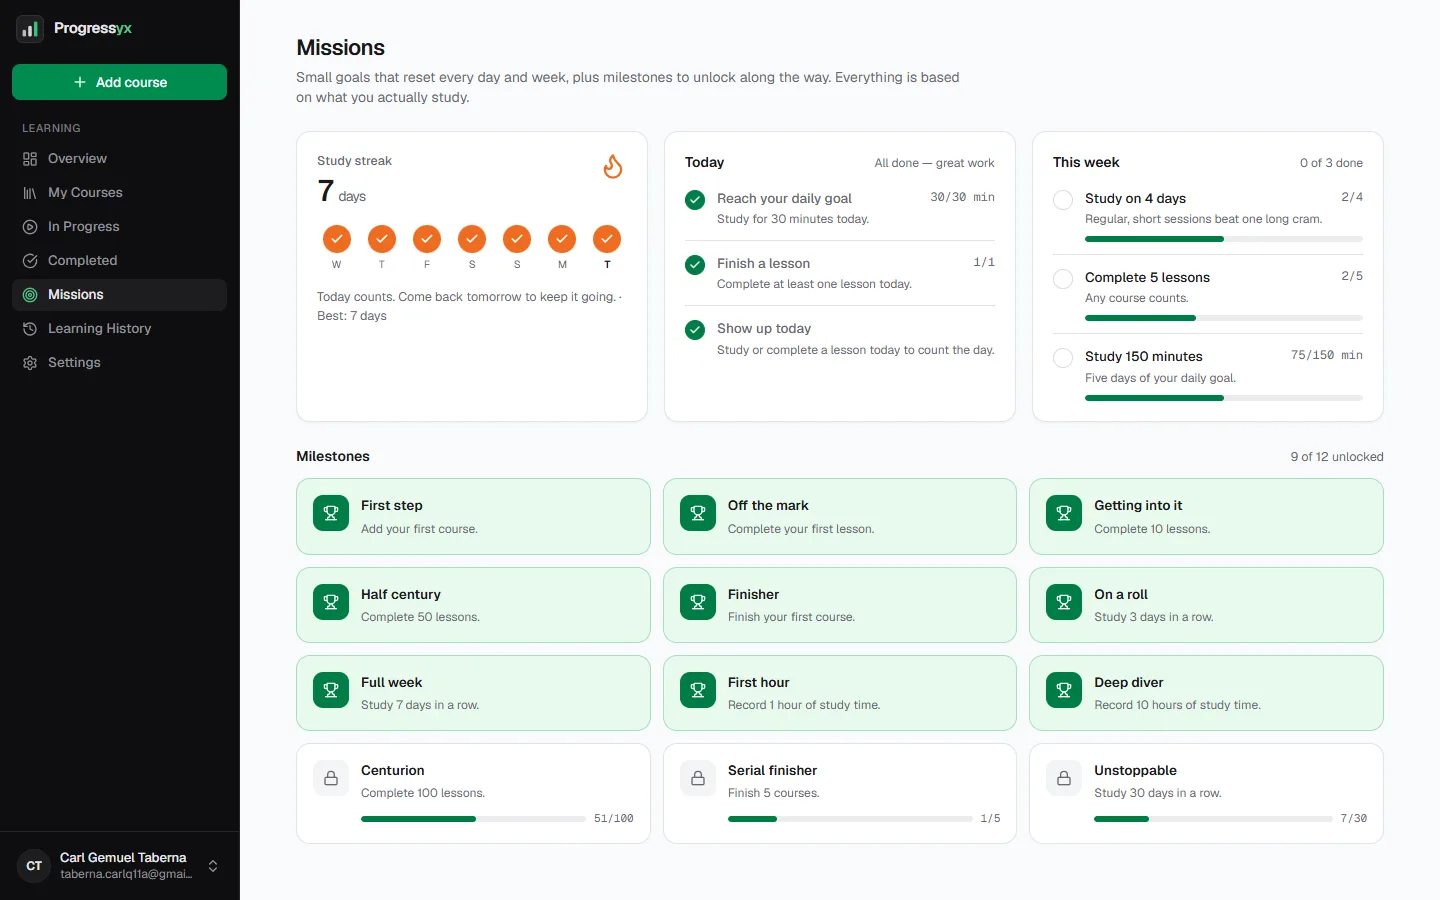The height and width of the screenshot is (900, 1440).
Task: Click the flame icon in Study streak card
Action: pos(613,166)
